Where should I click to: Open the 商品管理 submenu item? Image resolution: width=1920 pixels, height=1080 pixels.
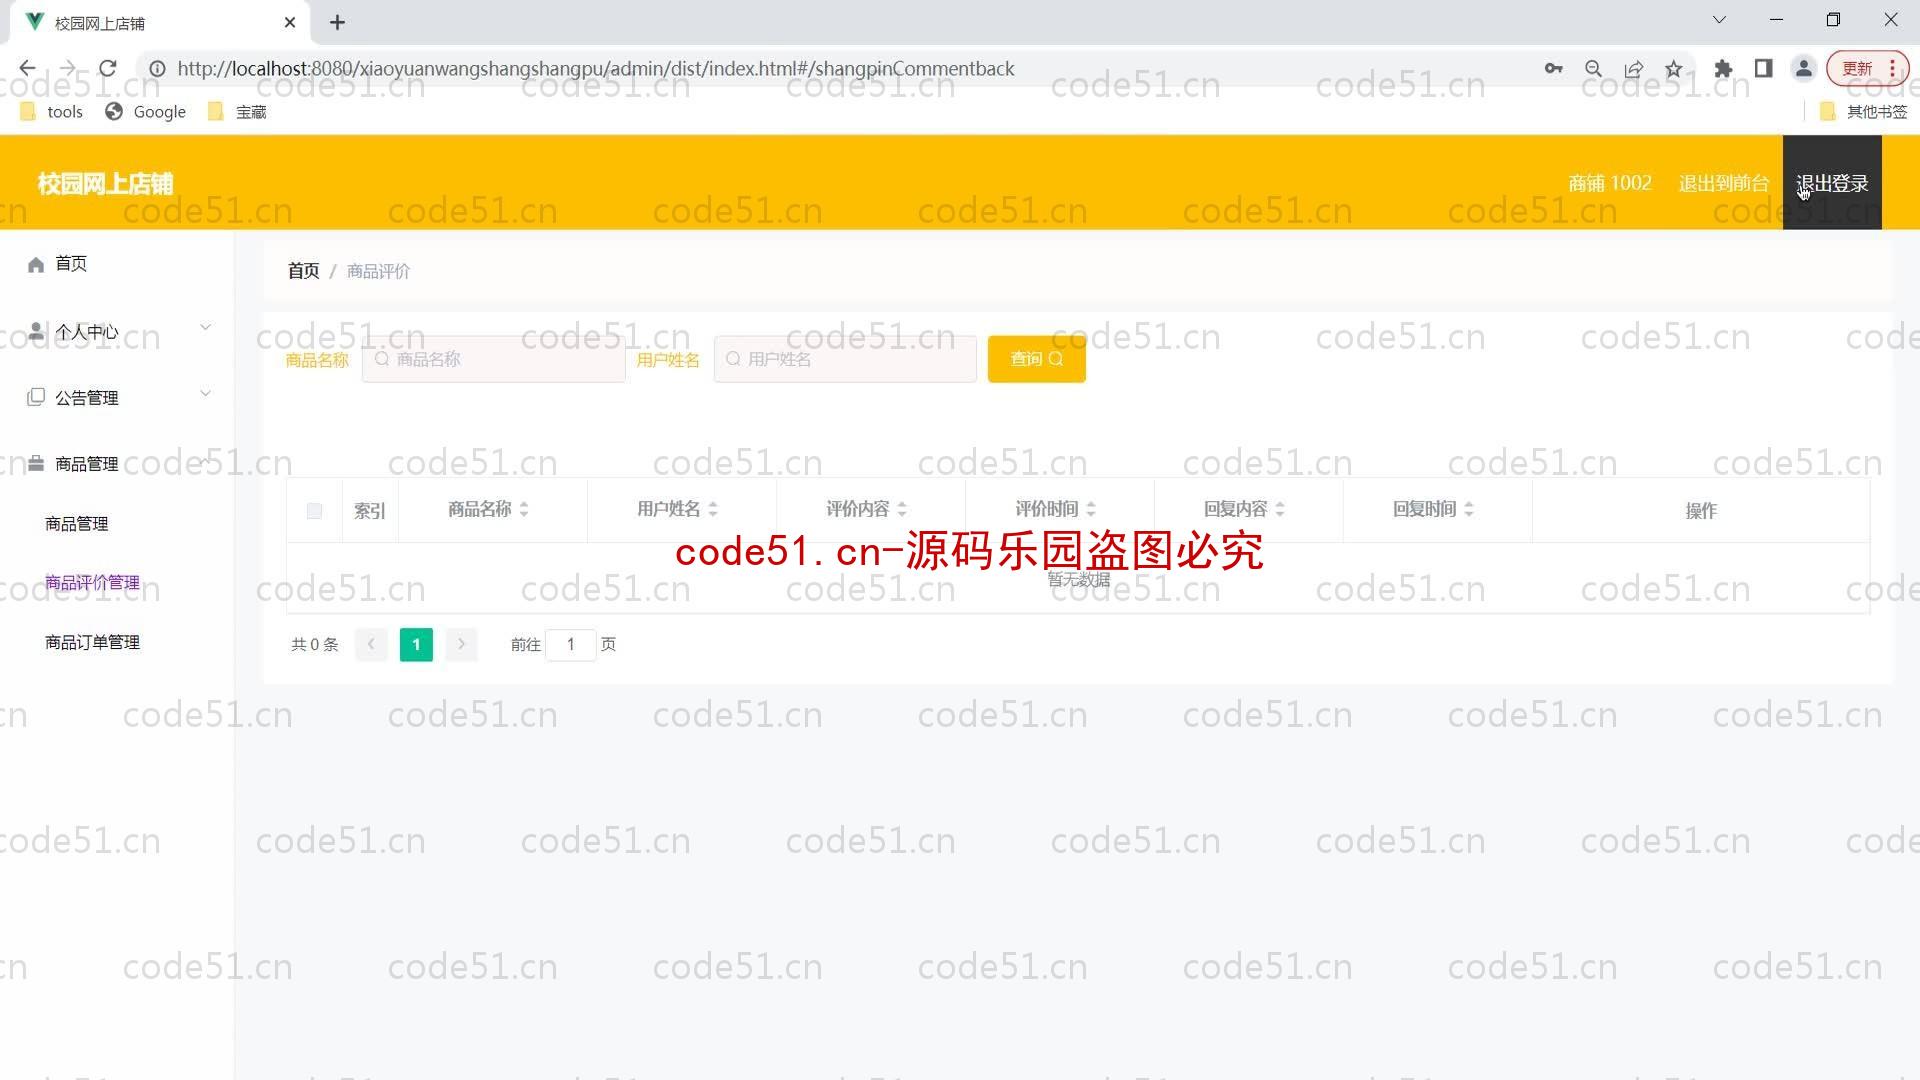pyautogui.click(x=77, y=523)
